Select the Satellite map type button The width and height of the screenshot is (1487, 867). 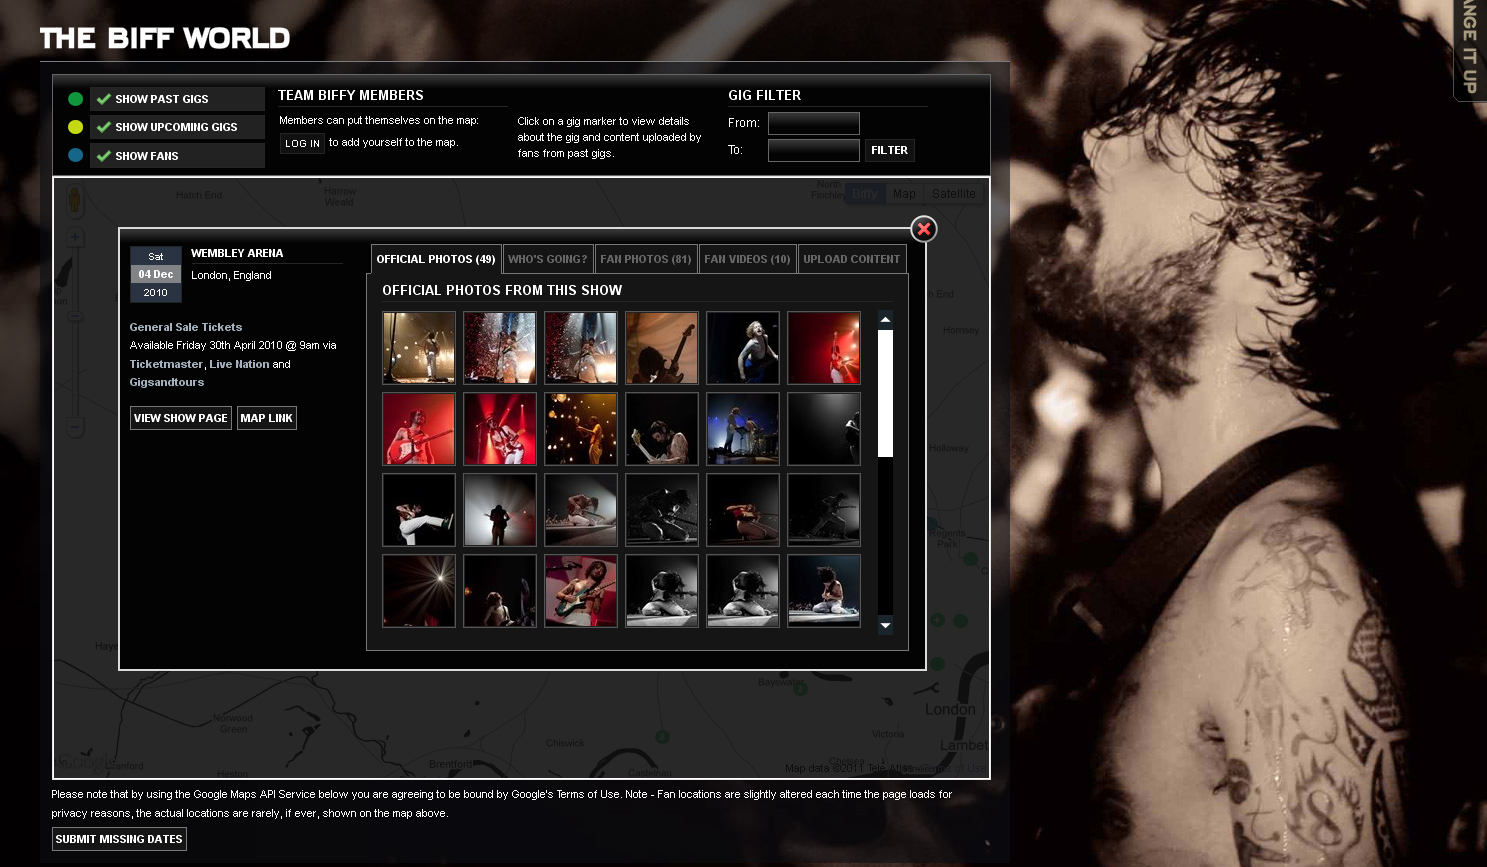(x=953, y=194)
